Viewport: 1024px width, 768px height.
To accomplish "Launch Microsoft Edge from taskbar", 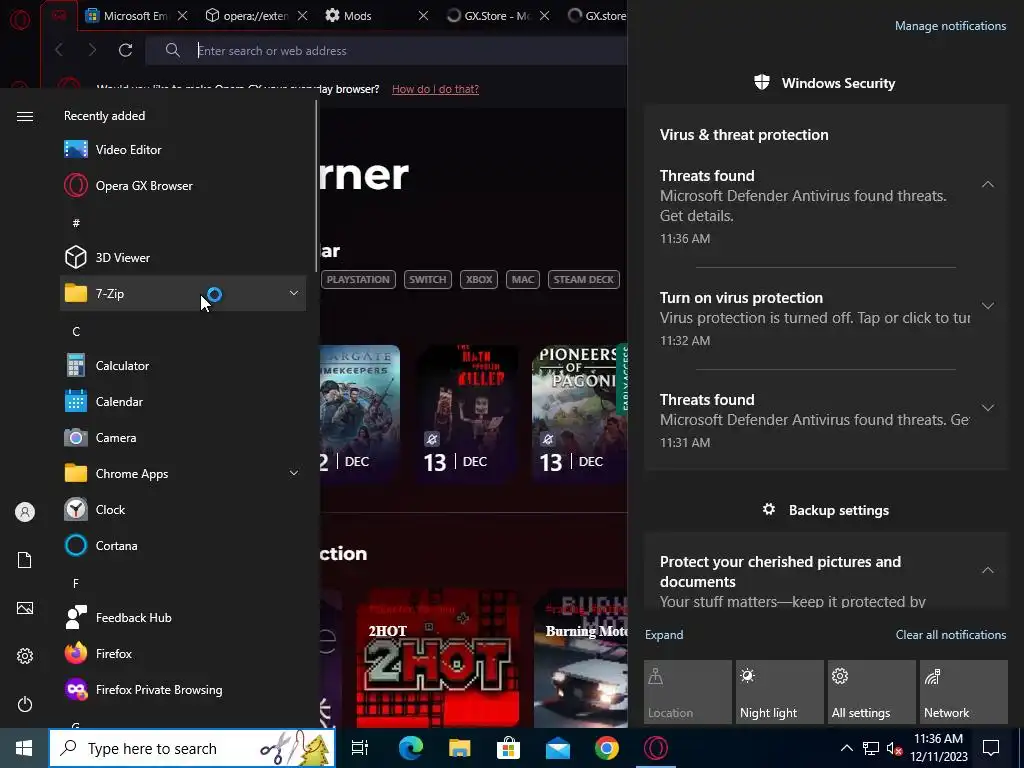I will tap(411, 748).
